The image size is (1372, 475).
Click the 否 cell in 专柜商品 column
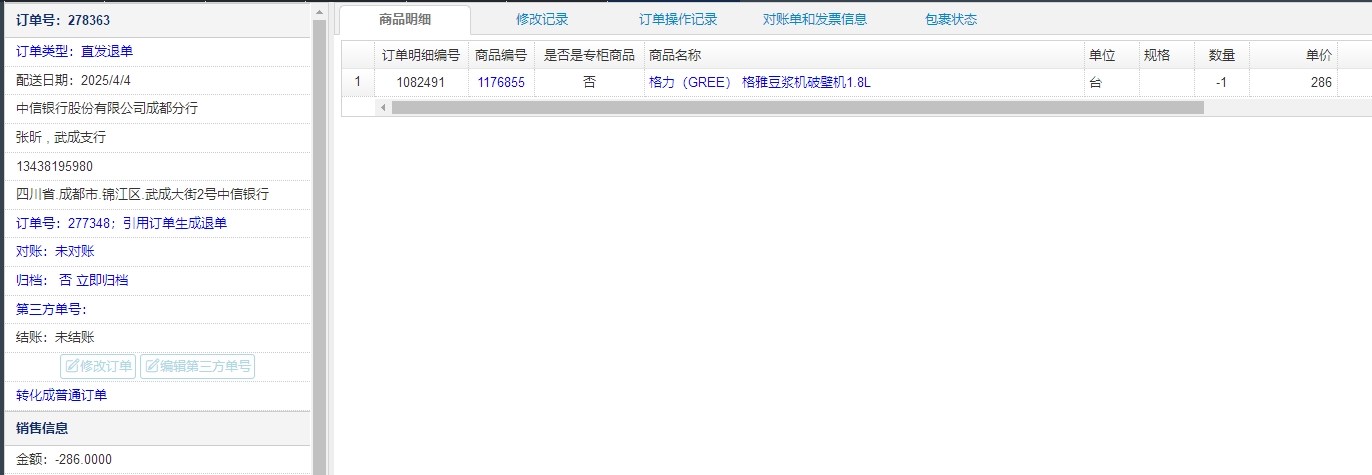(x=589, y=83)
